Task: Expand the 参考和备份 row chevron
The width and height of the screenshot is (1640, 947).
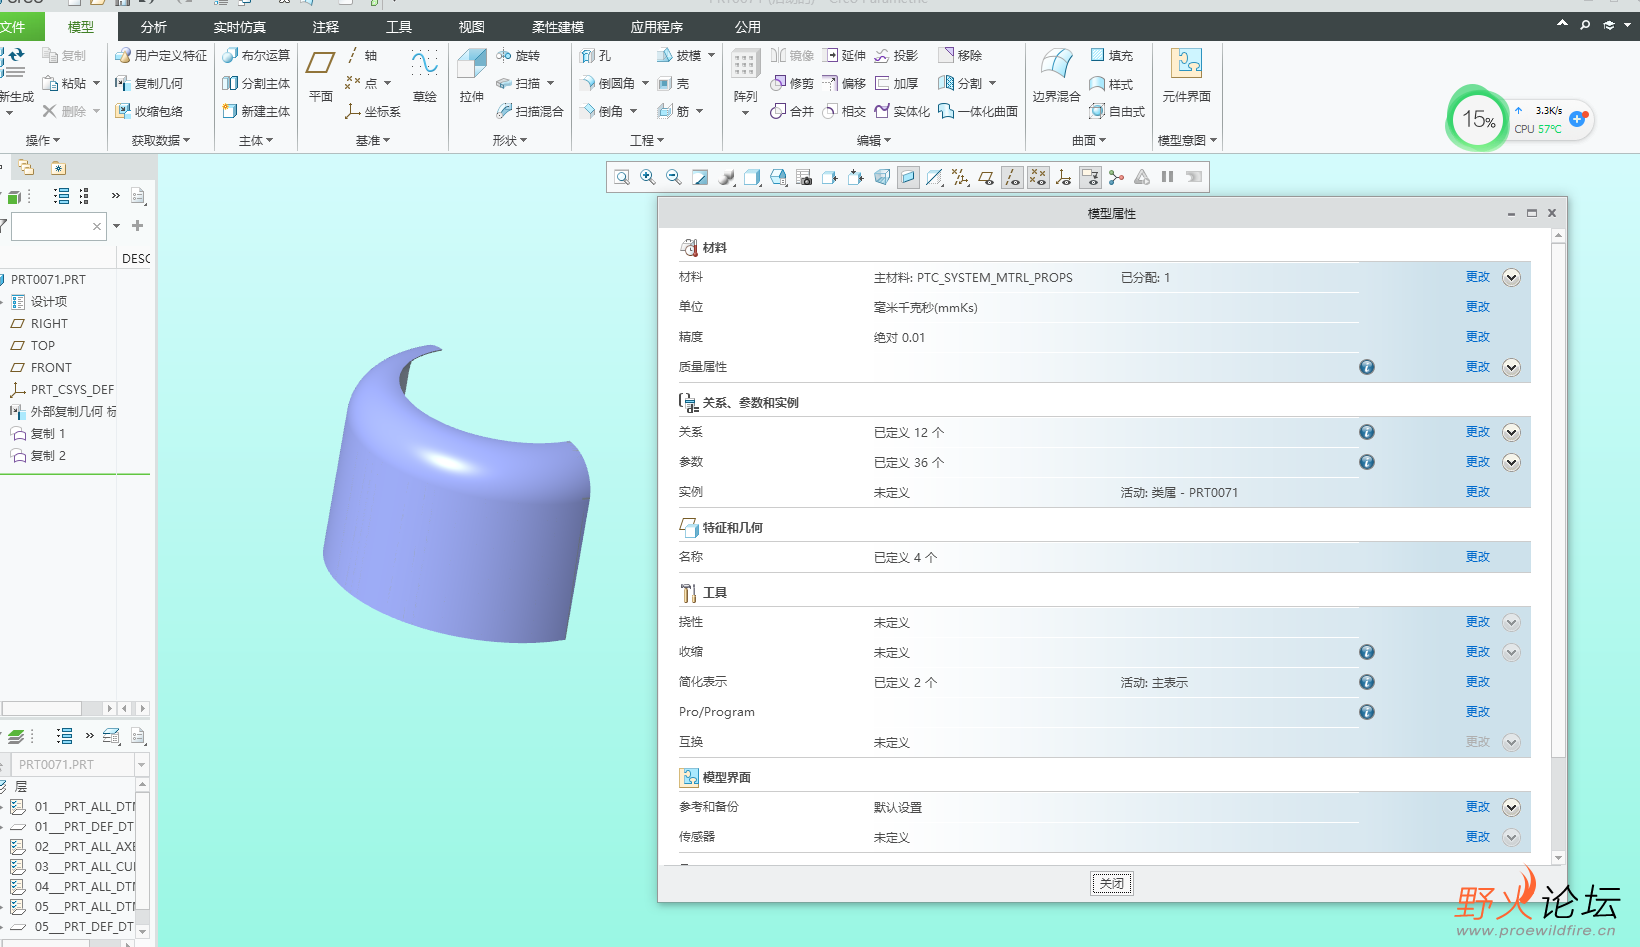Action: (1511, 807)
